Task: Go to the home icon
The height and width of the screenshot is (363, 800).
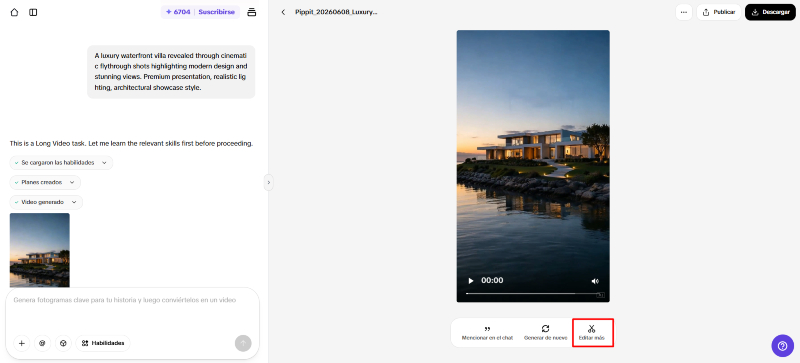Action: [x=14, y=12]
